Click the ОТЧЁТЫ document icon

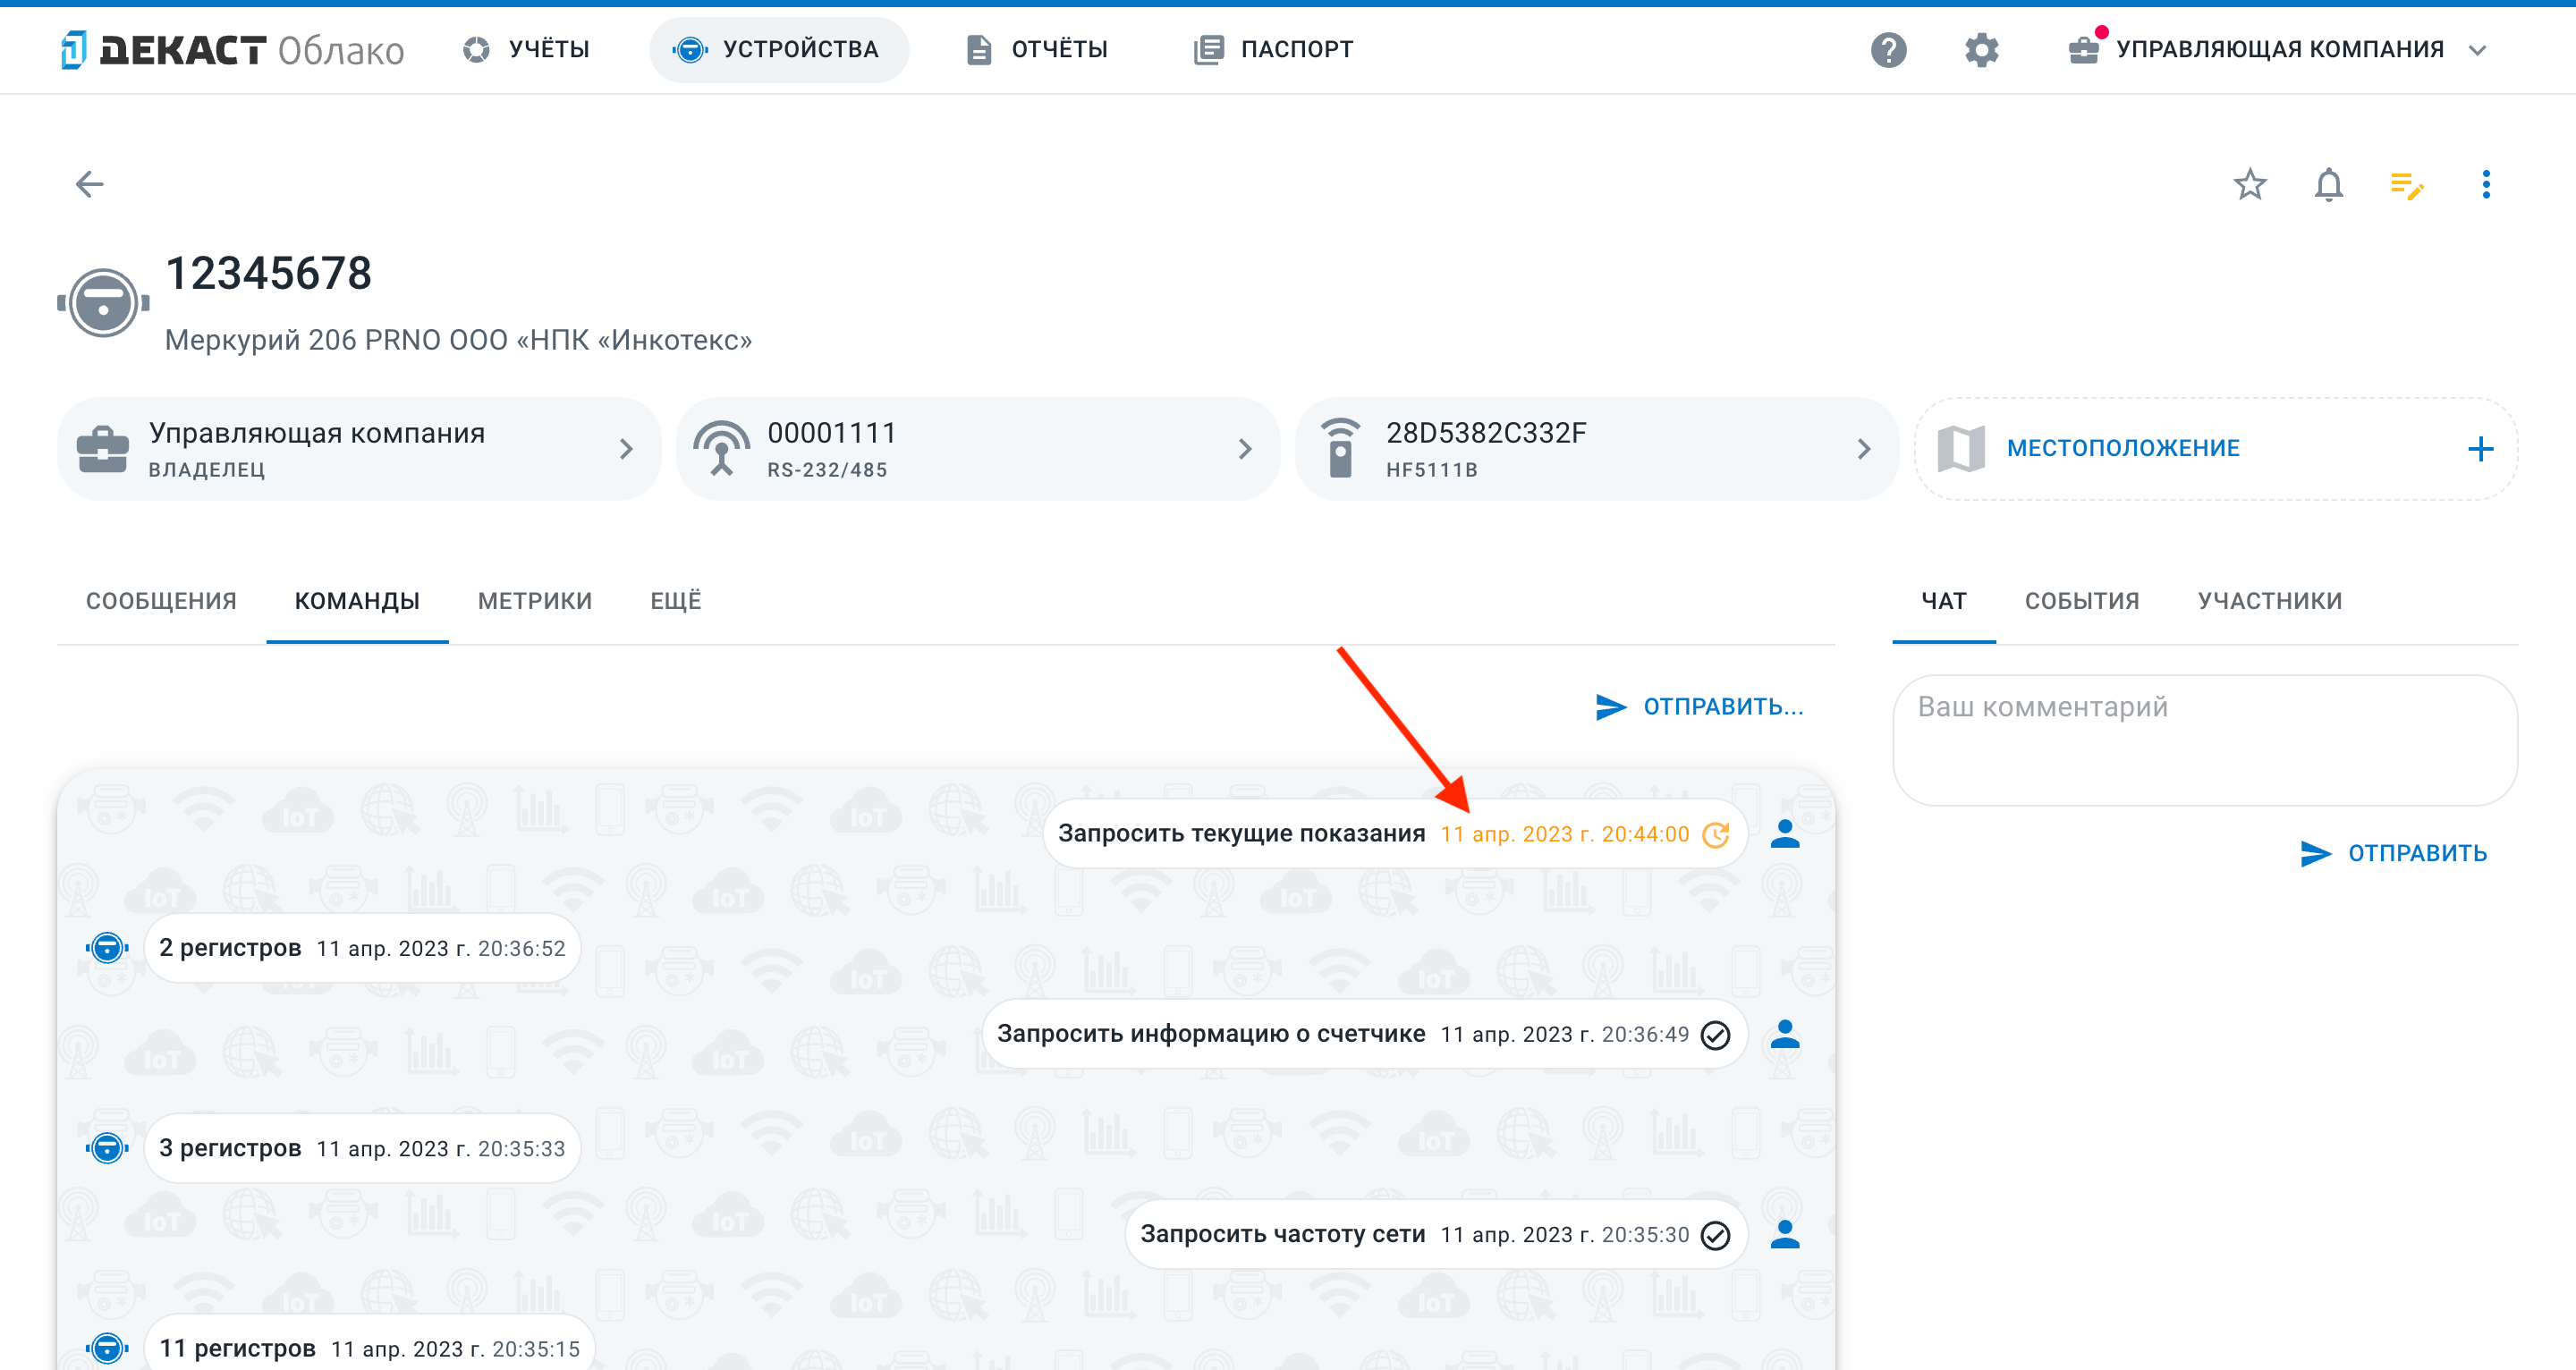tap(979, 49)
